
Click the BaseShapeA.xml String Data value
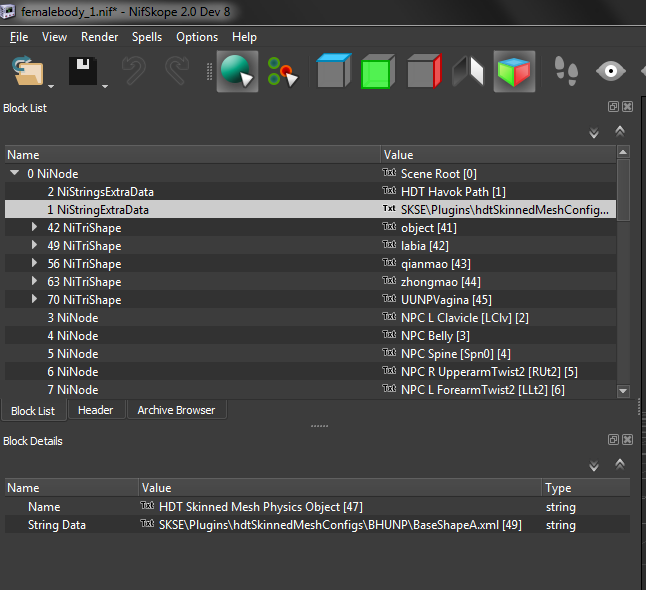pos(340,525)
